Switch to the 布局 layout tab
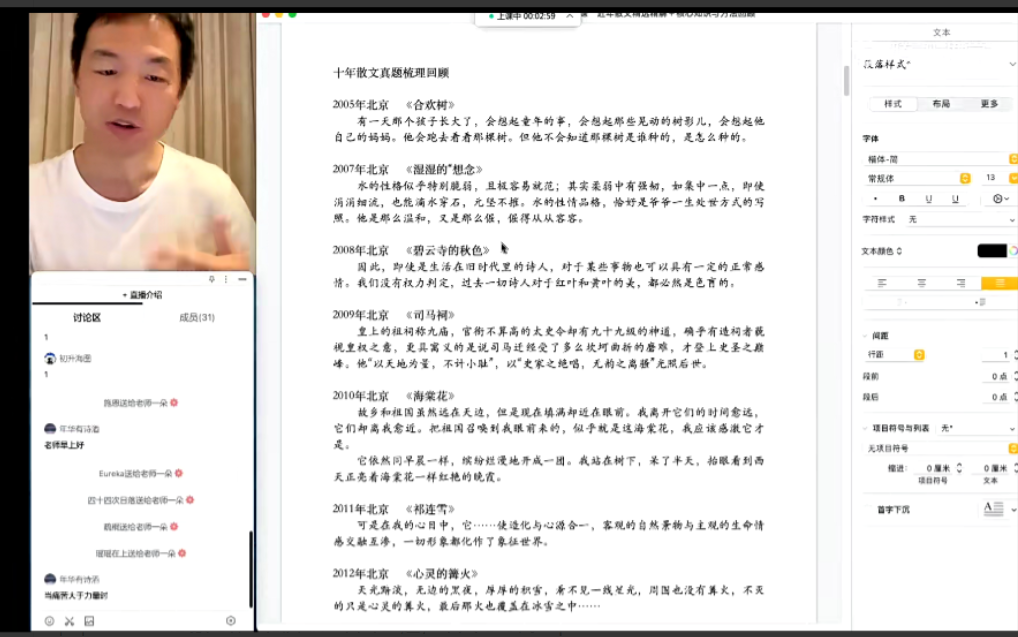 941,104
